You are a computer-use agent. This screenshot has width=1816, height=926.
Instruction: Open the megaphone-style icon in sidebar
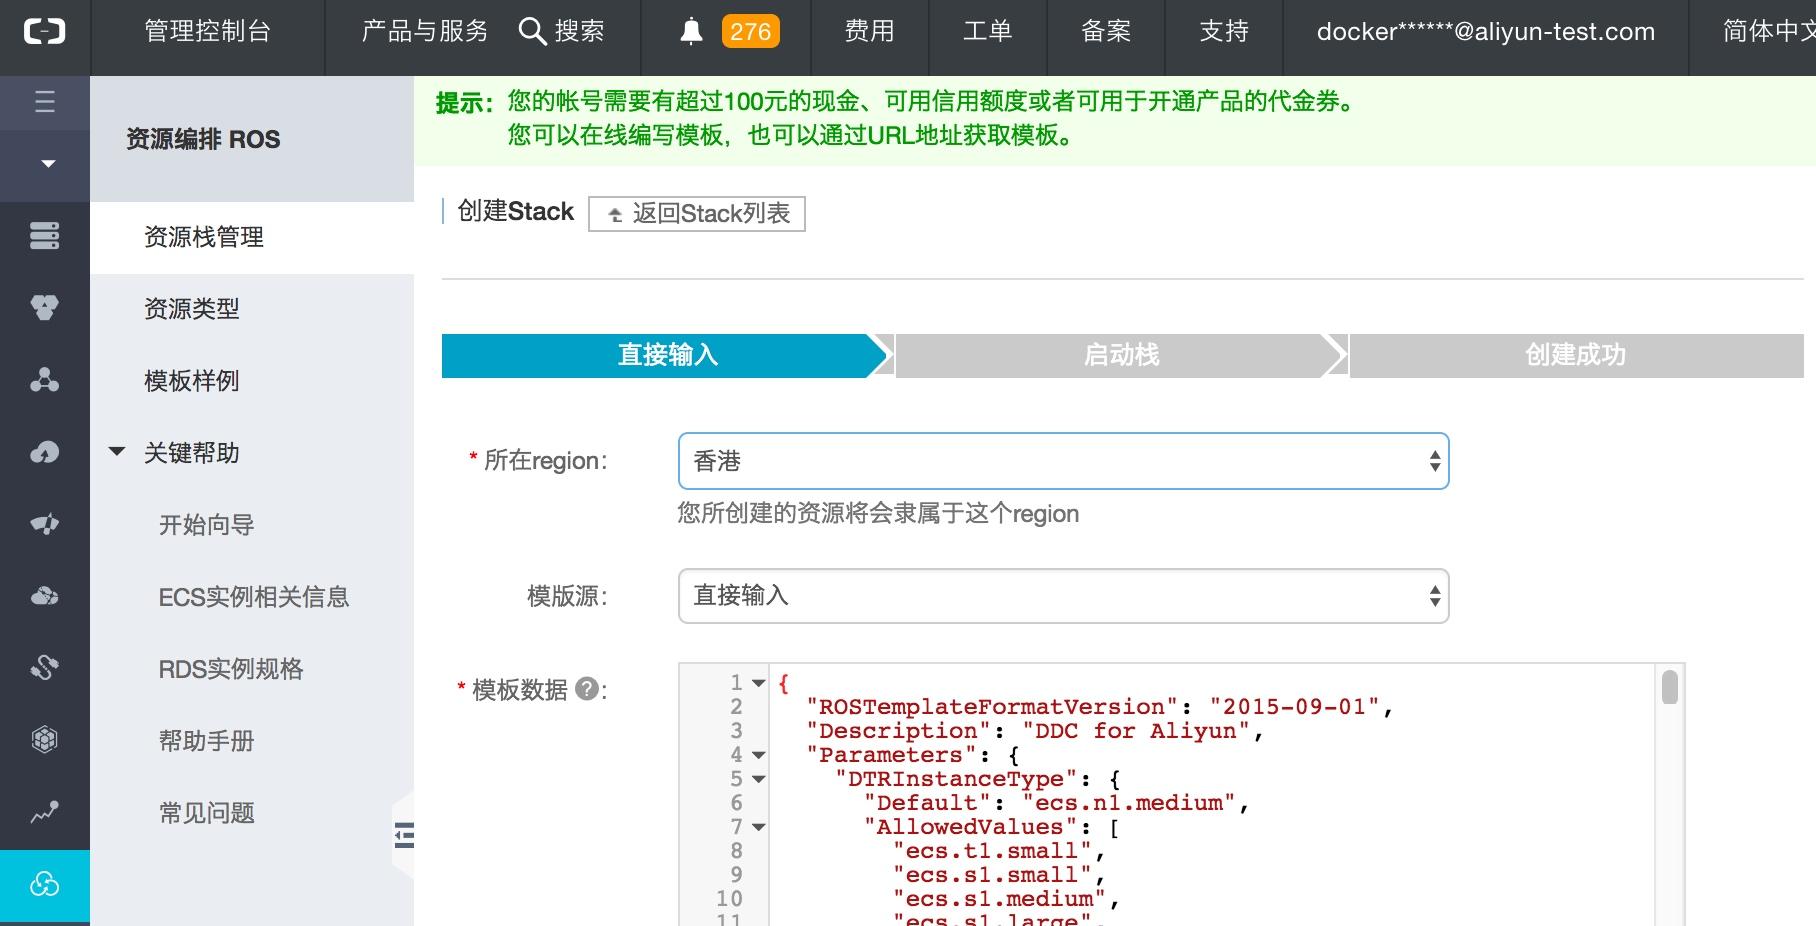(45, 524)
